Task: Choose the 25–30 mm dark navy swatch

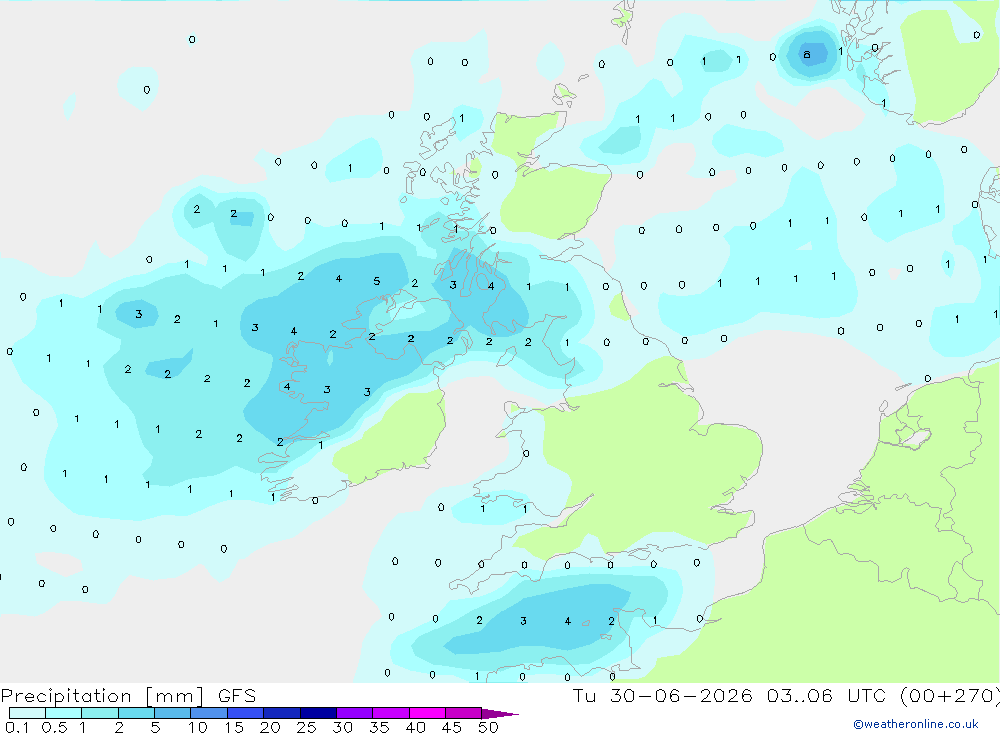Action: point(318,713)
